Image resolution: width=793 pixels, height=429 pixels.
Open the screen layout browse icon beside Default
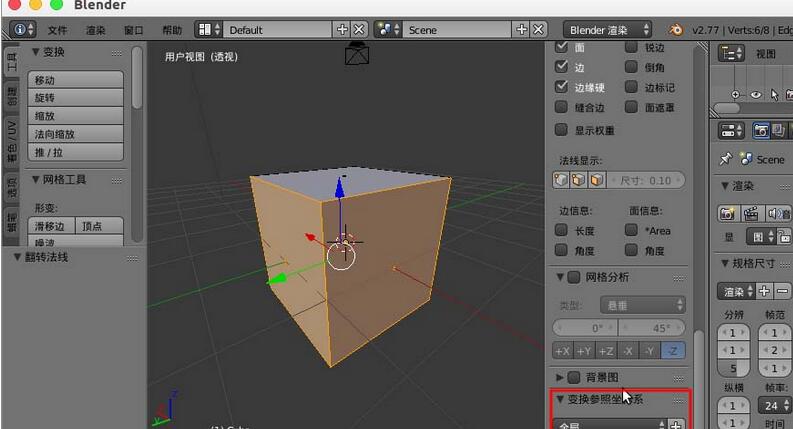(208, 29)
